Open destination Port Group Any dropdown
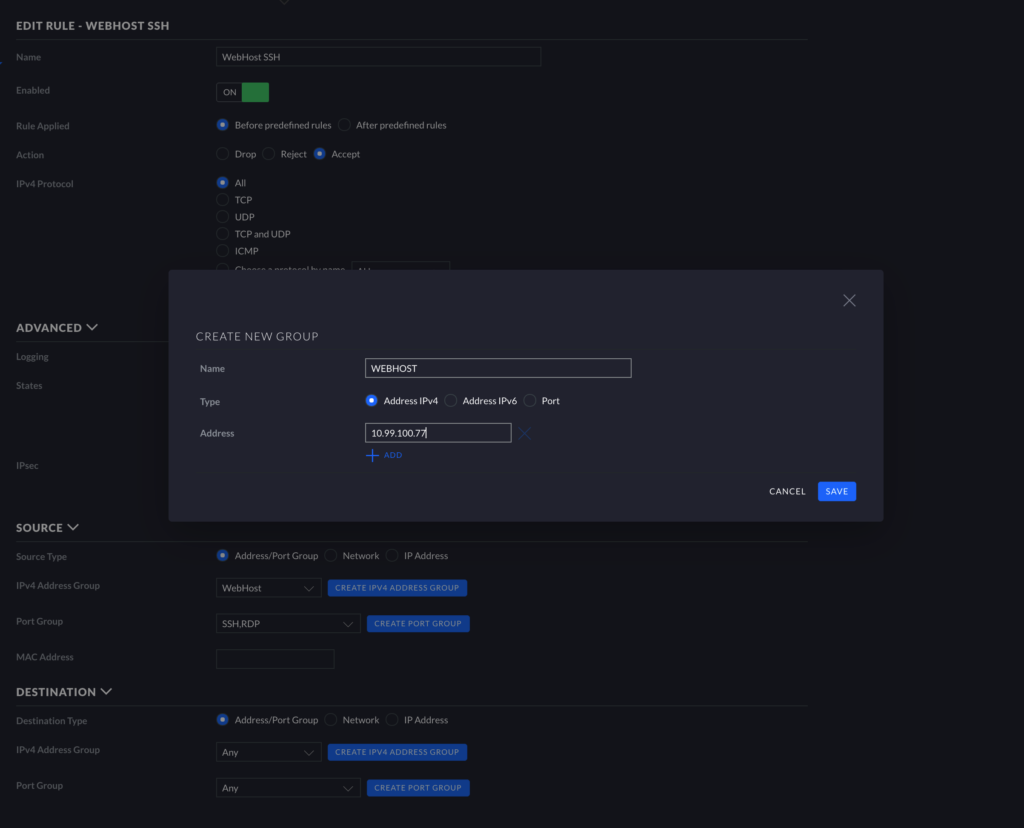The height and width of the screenshot is (828, 1024). (x=288, y=788)
